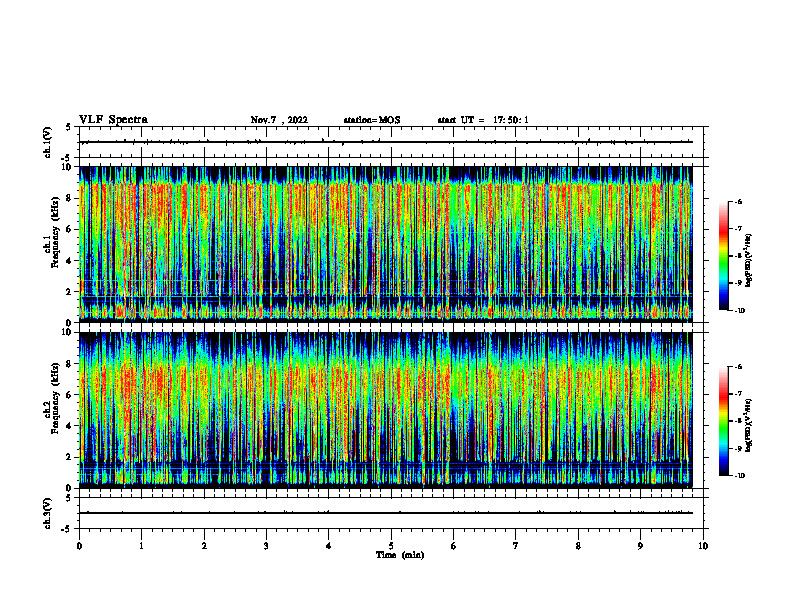Click time axis tick label '9'
The width and height of the screenshot is (792, 612).
pyautogui.click(x=640, y=546)
